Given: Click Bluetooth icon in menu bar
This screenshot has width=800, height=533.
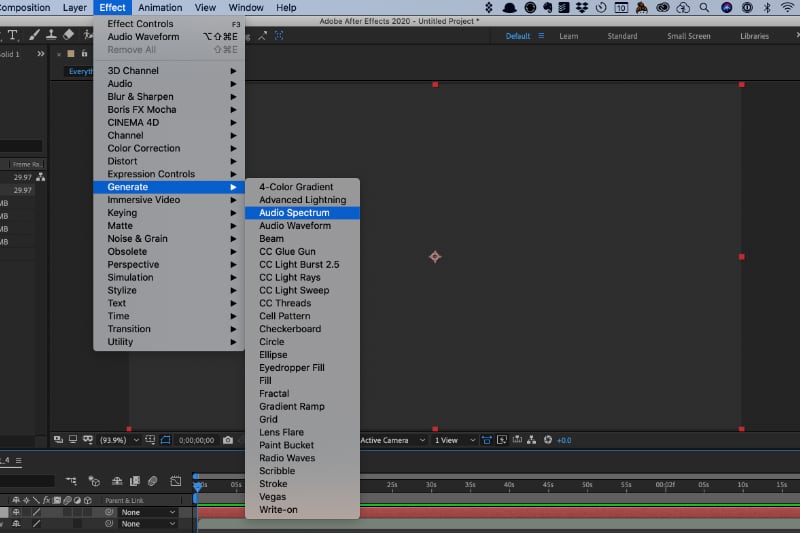Looking at the screenshot, I should point(767,8).
